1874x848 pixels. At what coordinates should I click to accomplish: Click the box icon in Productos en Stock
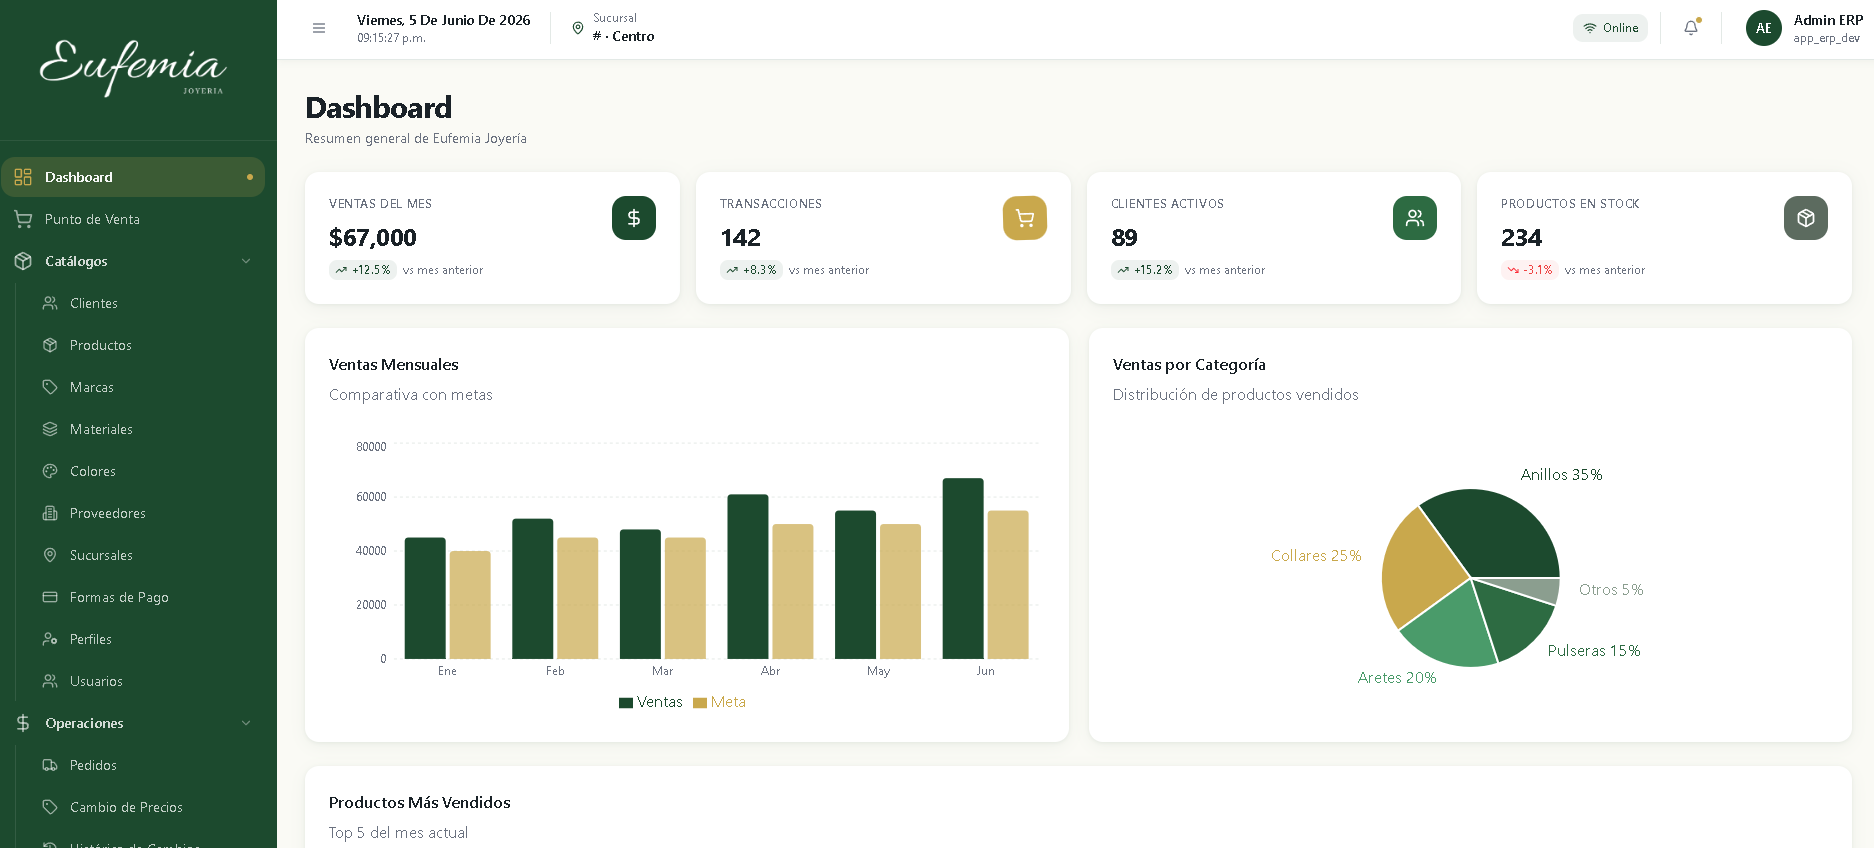pos(1806,218)
